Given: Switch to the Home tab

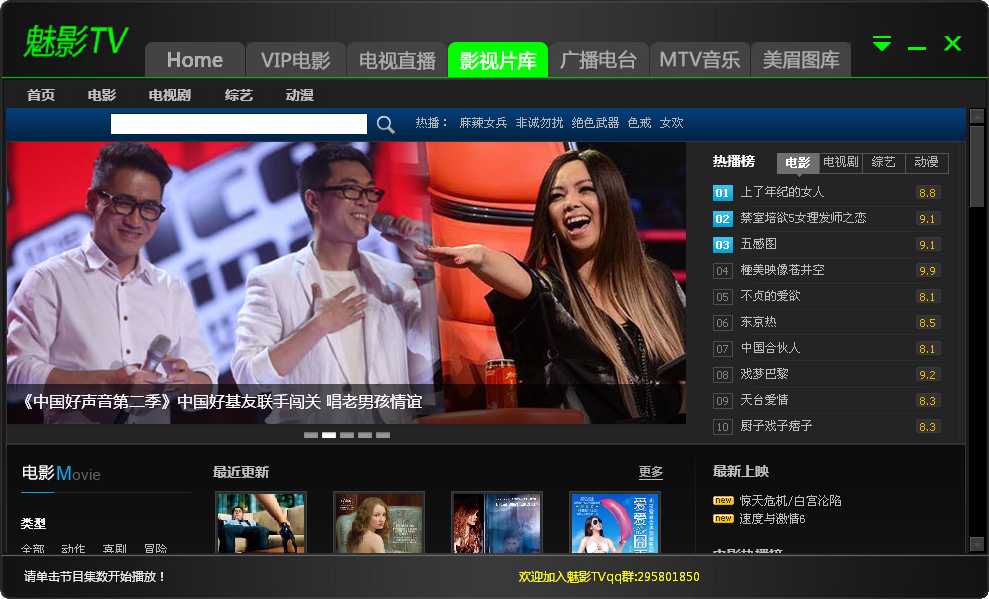Looking at the screenshot, I should [x=195, y=60].
